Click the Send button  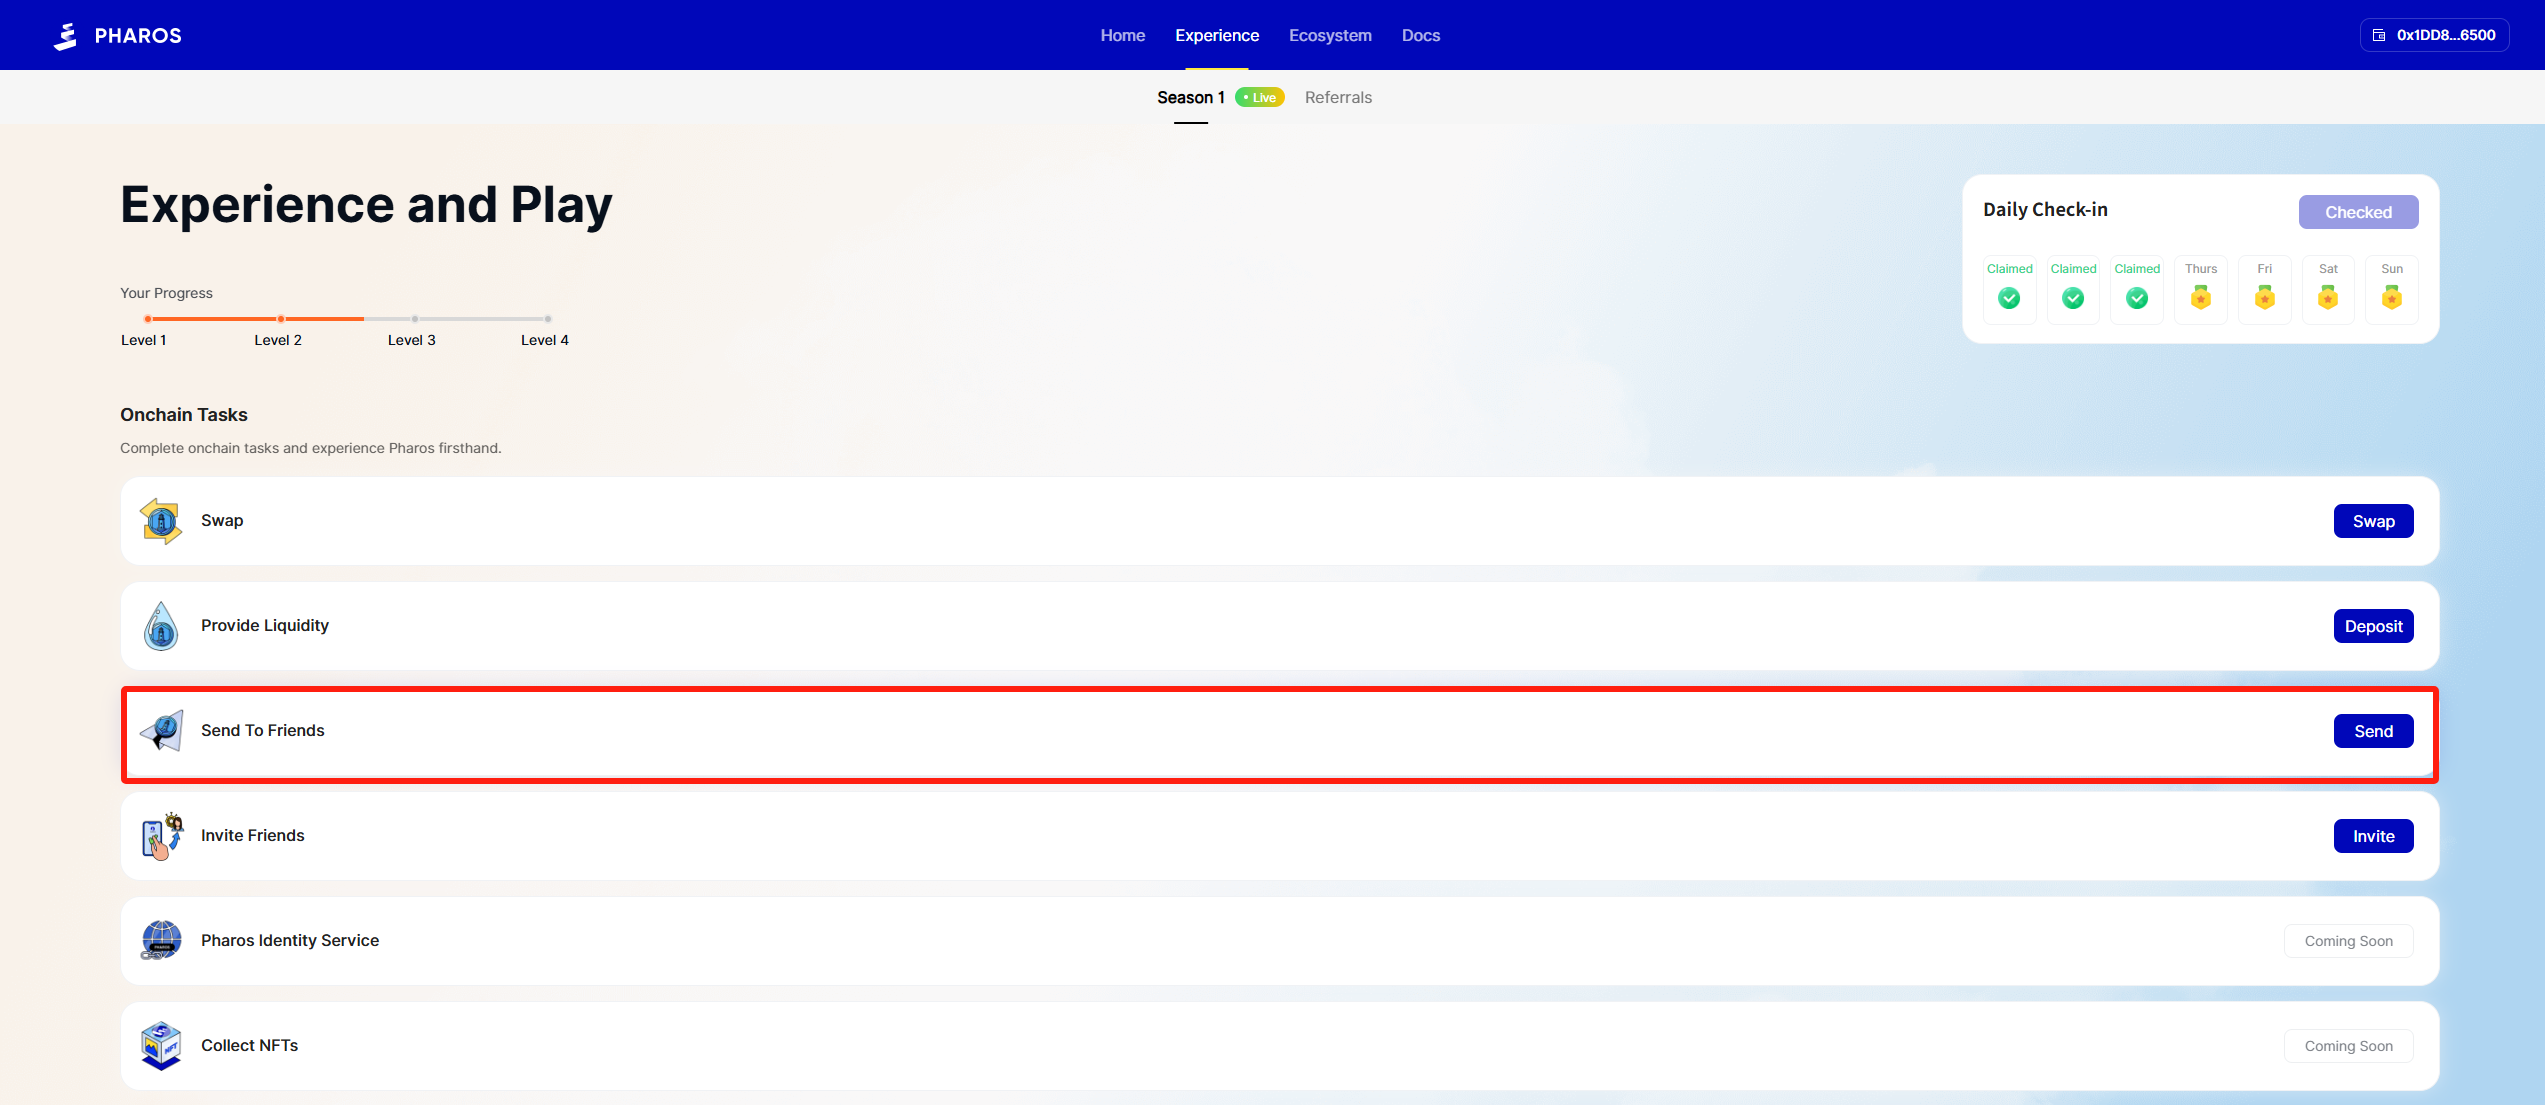pyautogui.click(x=2373, y=731)
